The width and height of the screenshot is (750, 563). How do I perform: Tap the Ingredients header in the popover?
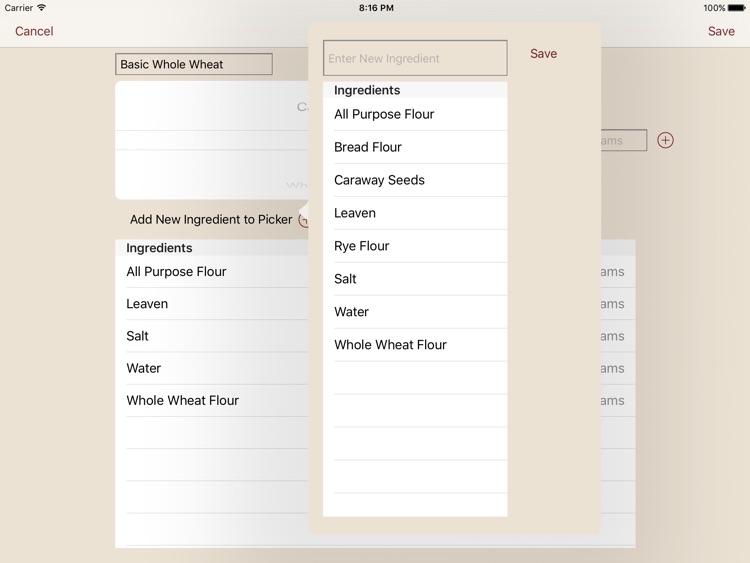[415, 90]
